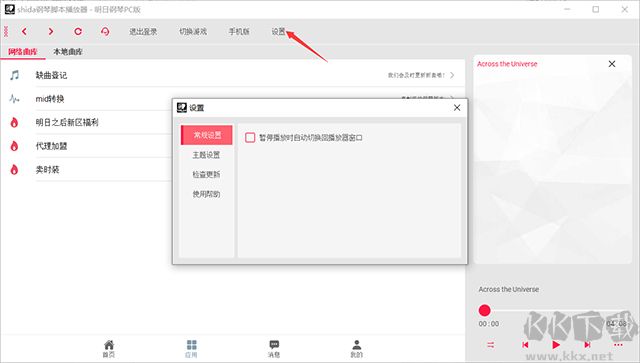This screenshot has width=640, height=363.
Task: Click the grey Across the Universe track name
Action: 509,289
